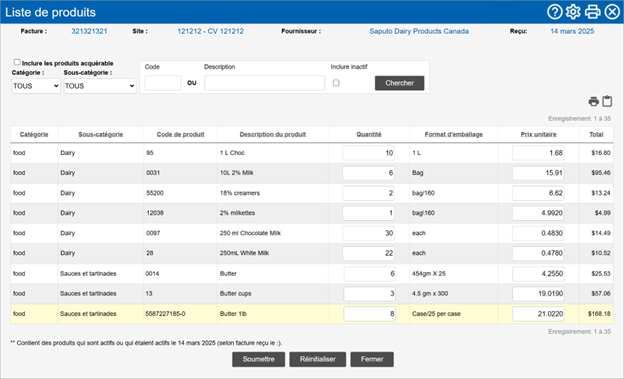The width and height of the screenshot is (624, 379).
Task: Select the 454gm X 25 format cell
Action: (x=453, y=274)
